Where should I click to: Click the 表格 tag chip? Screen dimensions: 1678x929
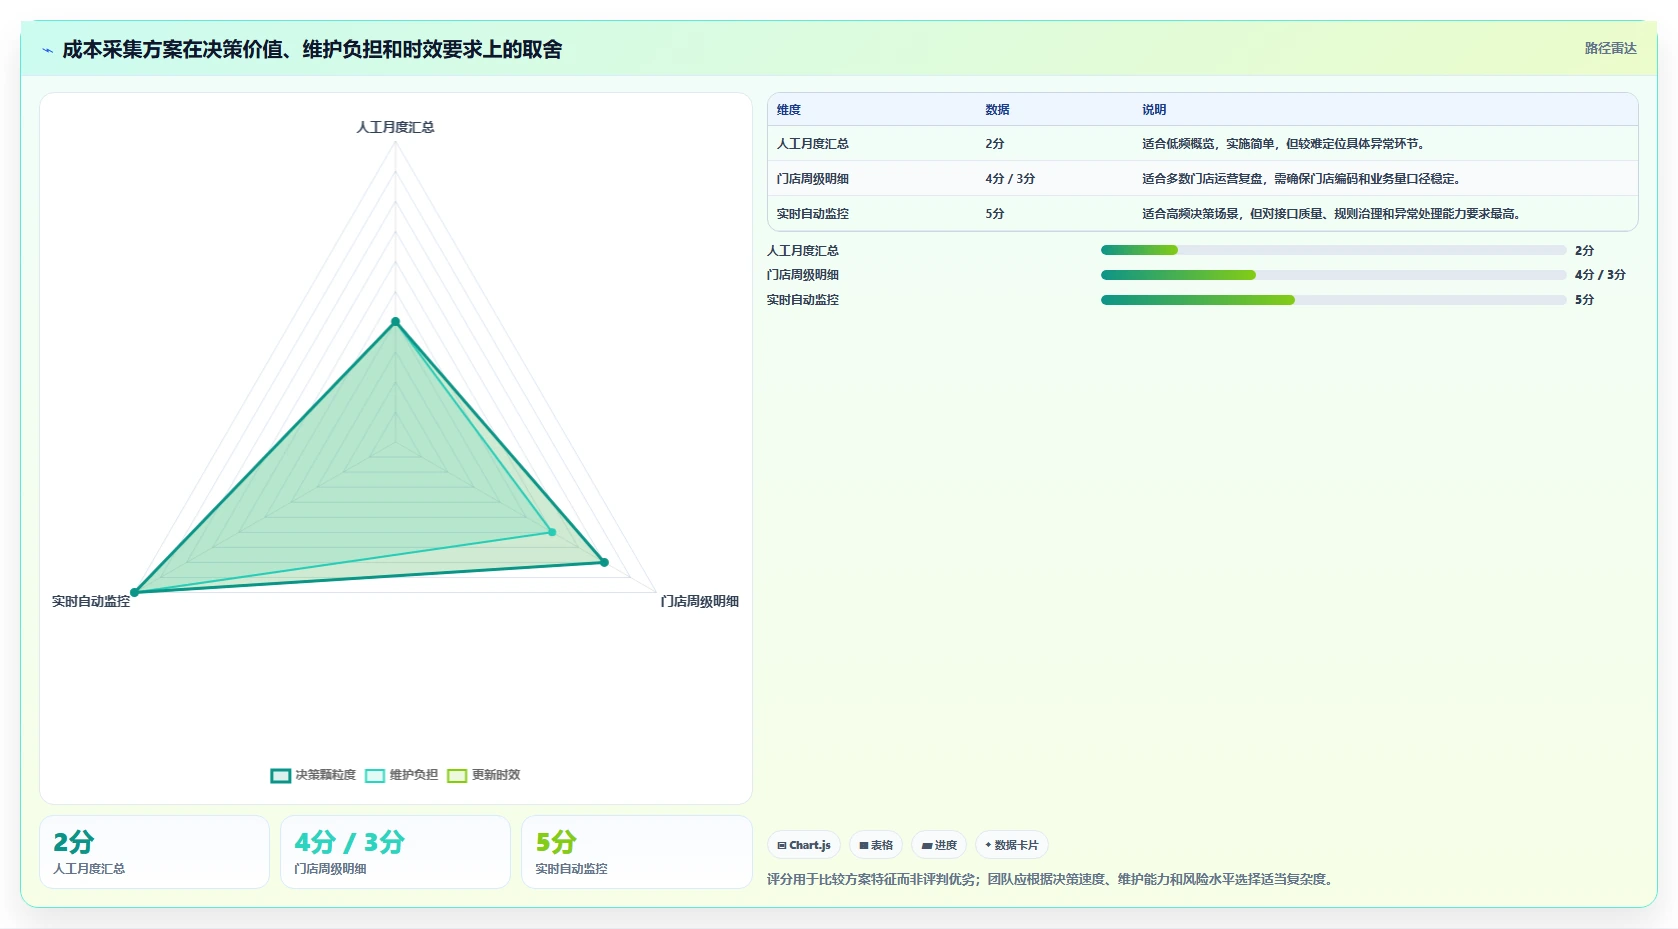click(876, 845)
